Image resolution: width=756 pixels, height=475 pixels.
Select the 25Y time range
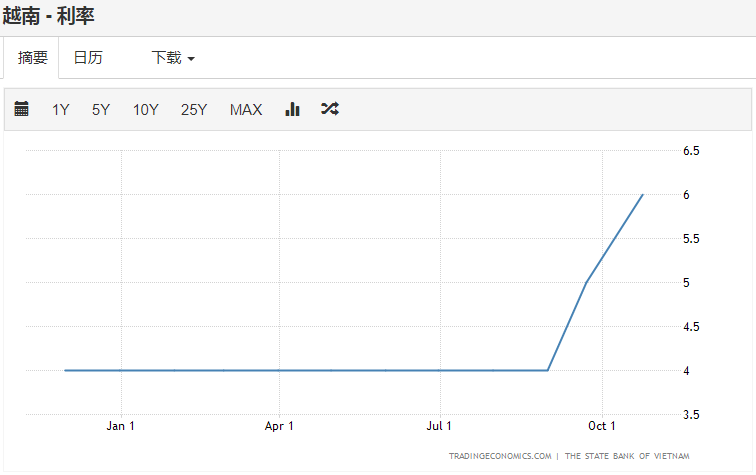(x=194, y=109)
